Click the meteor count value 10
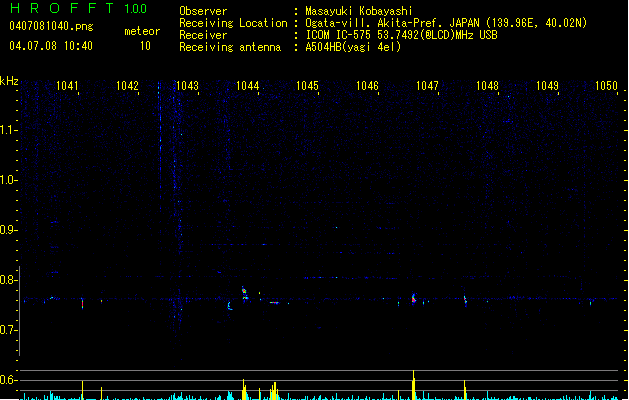Screen dimensions: 629x400 tap(145, 46)
